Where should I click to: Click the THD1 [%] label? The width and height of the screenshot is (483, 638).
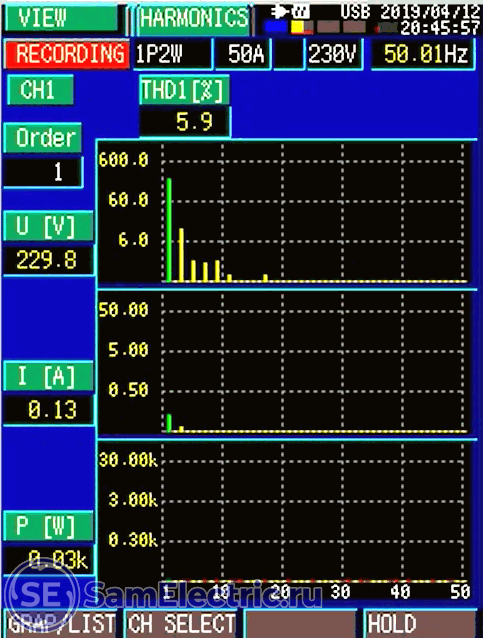[x=184, y=90]
